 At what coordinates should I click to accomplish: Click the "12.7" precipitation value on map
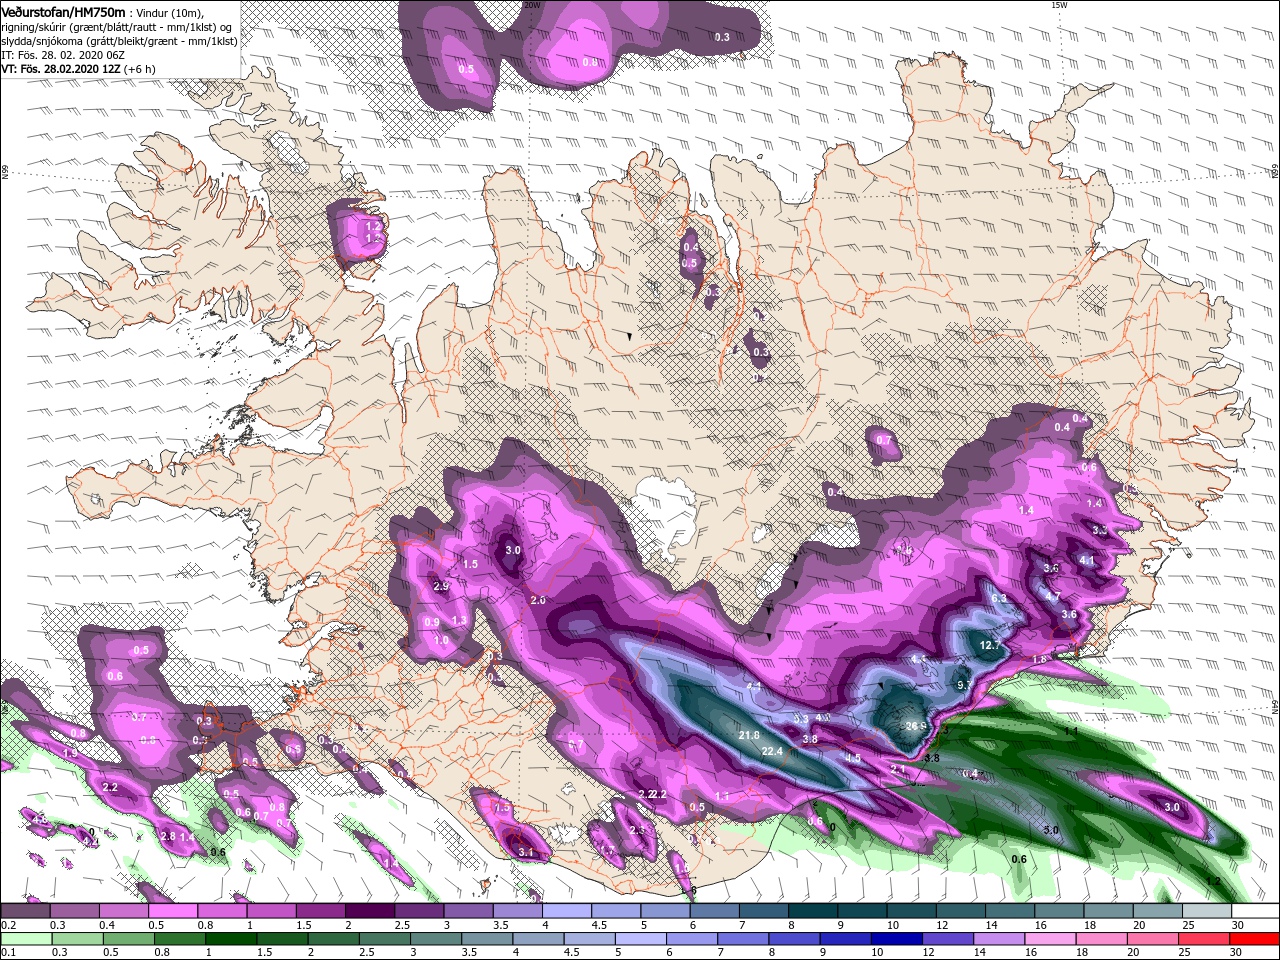[989, 646]
